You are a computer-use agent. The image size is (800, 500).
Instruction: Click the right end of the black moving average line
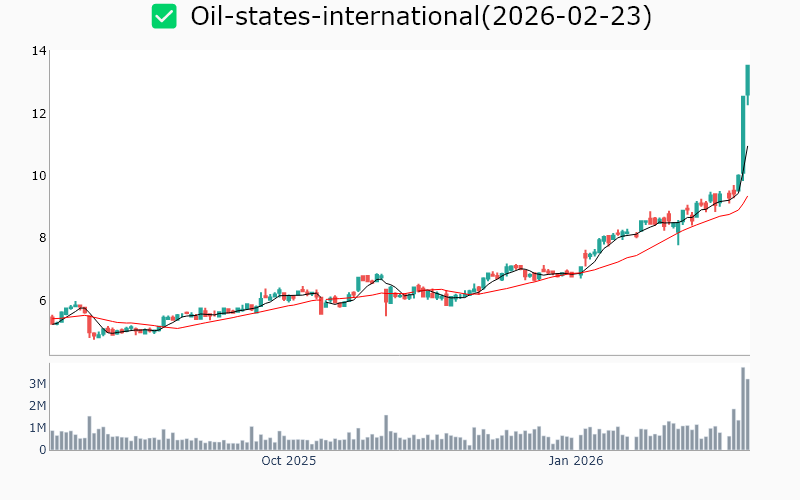[x=747, y=147]
